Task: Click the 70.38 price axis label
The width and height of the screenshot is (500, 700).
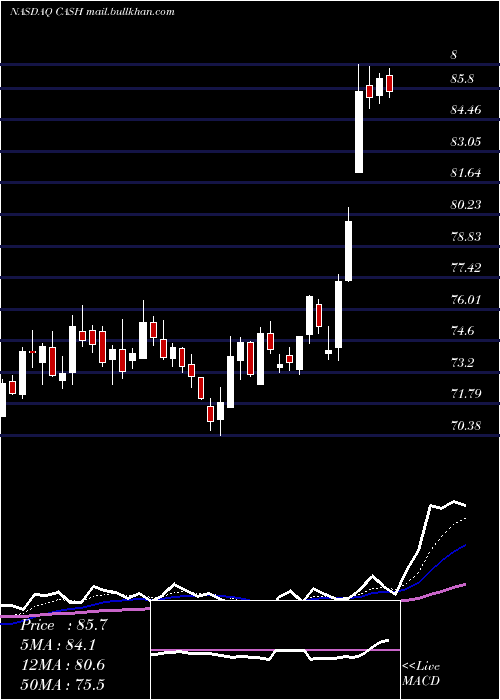Action: pos(466,426)
